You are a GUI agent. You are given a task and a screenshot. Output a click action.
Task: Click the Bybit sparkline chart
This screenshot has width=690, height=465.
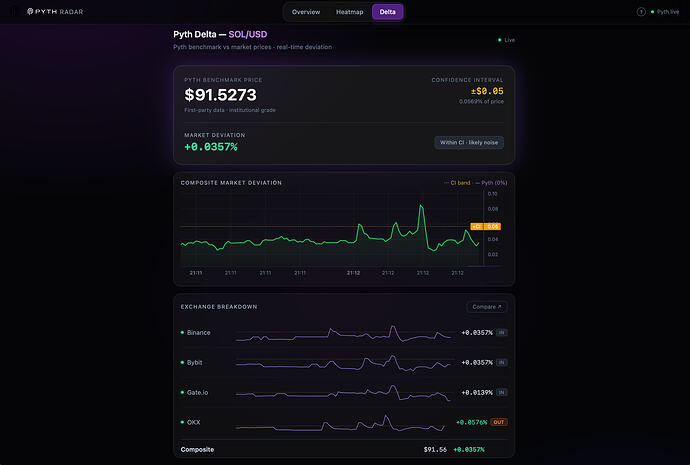343,363
